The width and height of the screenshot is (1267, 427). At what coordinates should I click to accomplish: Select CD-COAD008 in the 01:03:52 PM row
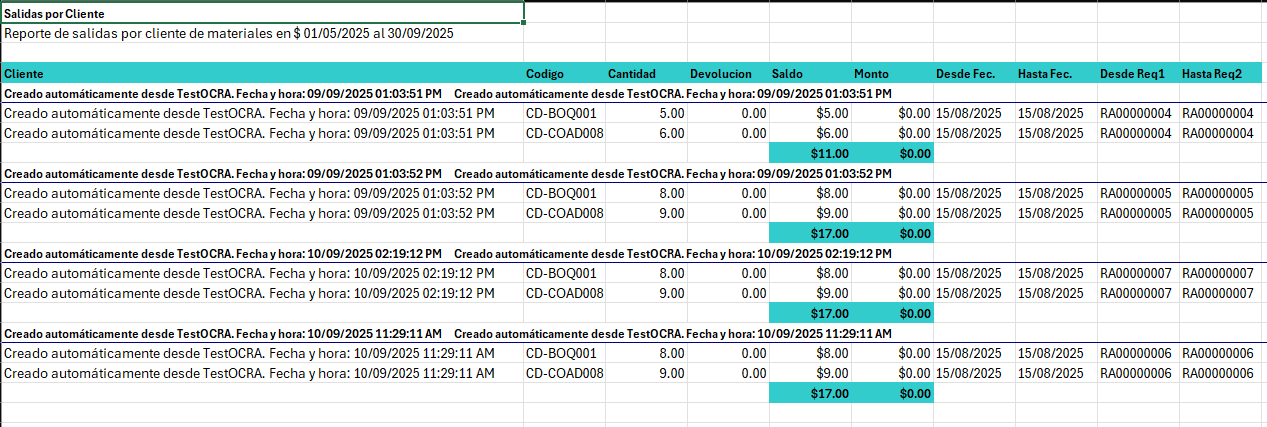click(x=564, y=213)
